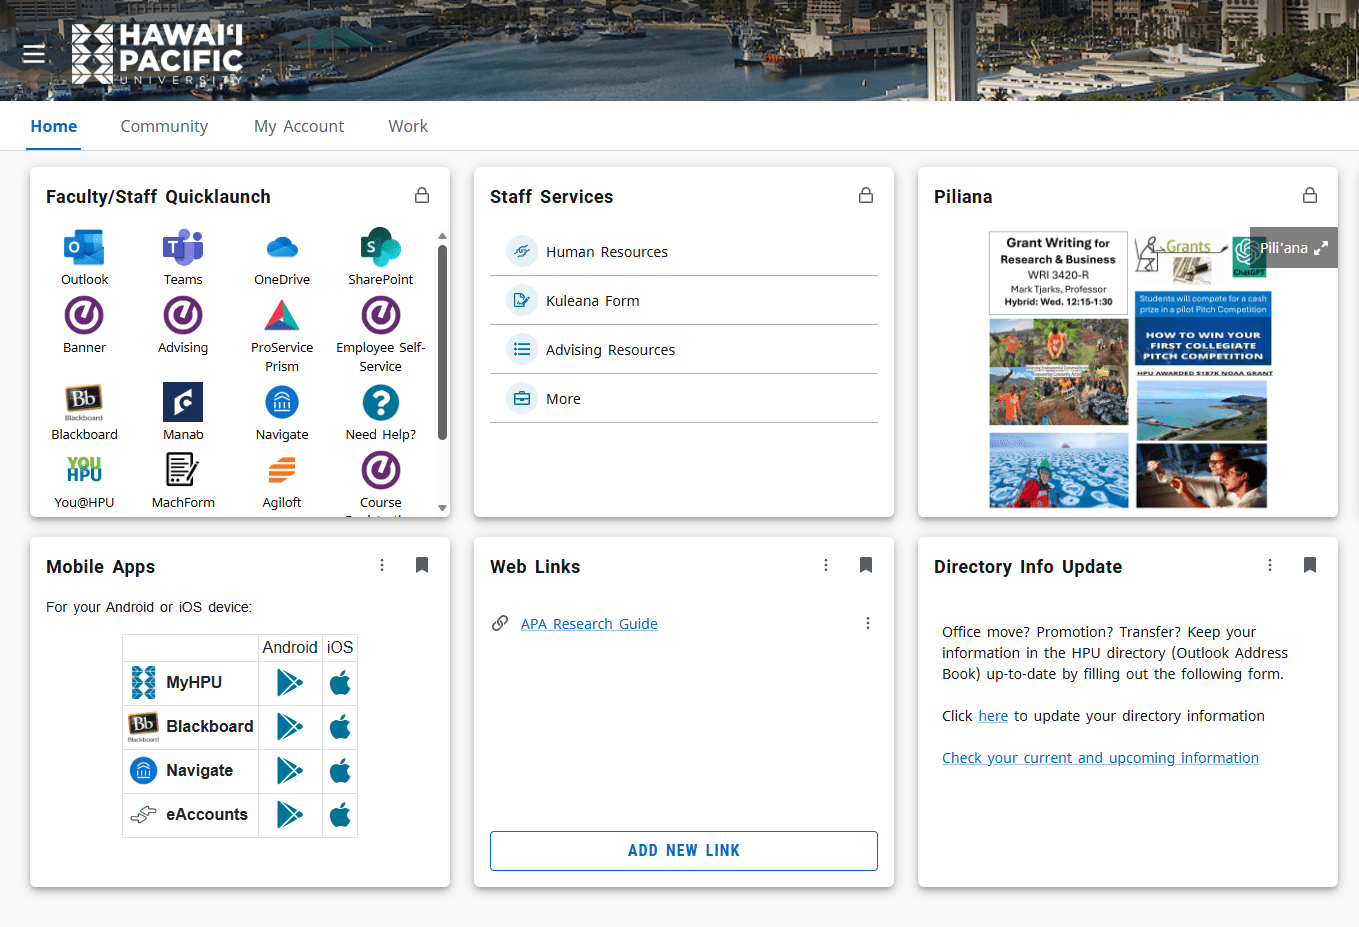This screenshot has width=1359, height=927.
Task: Open Human Resources in Staff Services
Action: pyautogui.click(x=684, y=252)
